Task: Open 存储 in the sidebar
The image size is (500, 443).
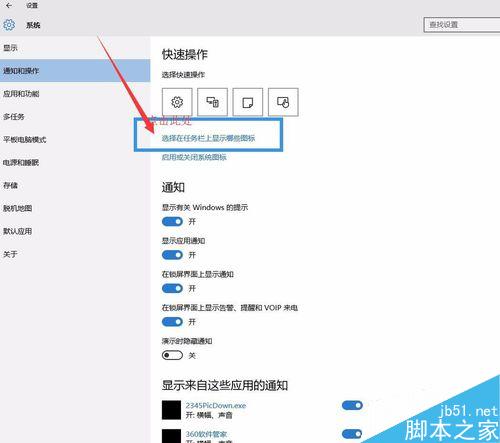Action: [x=75, y=185]
